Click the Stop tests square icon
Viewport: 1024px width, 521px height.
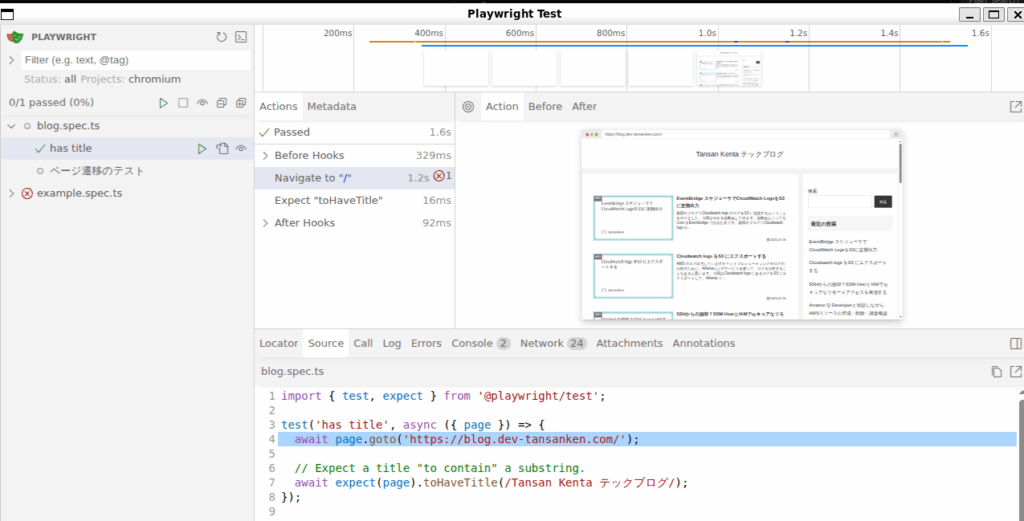click(183, 103)
